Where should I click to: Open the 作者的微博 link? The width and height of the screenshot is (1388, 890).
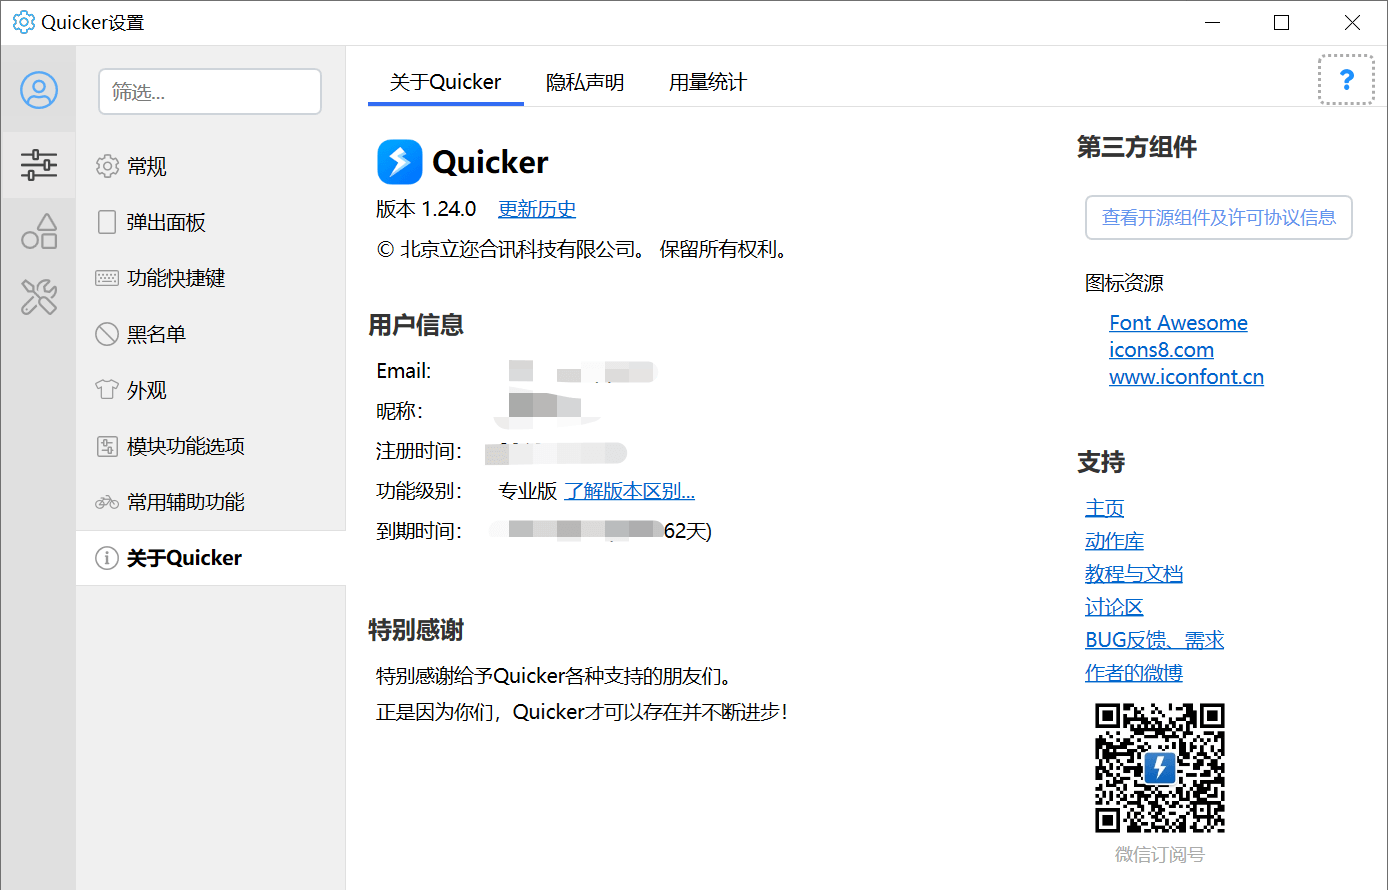click(x=1134, y=673)
